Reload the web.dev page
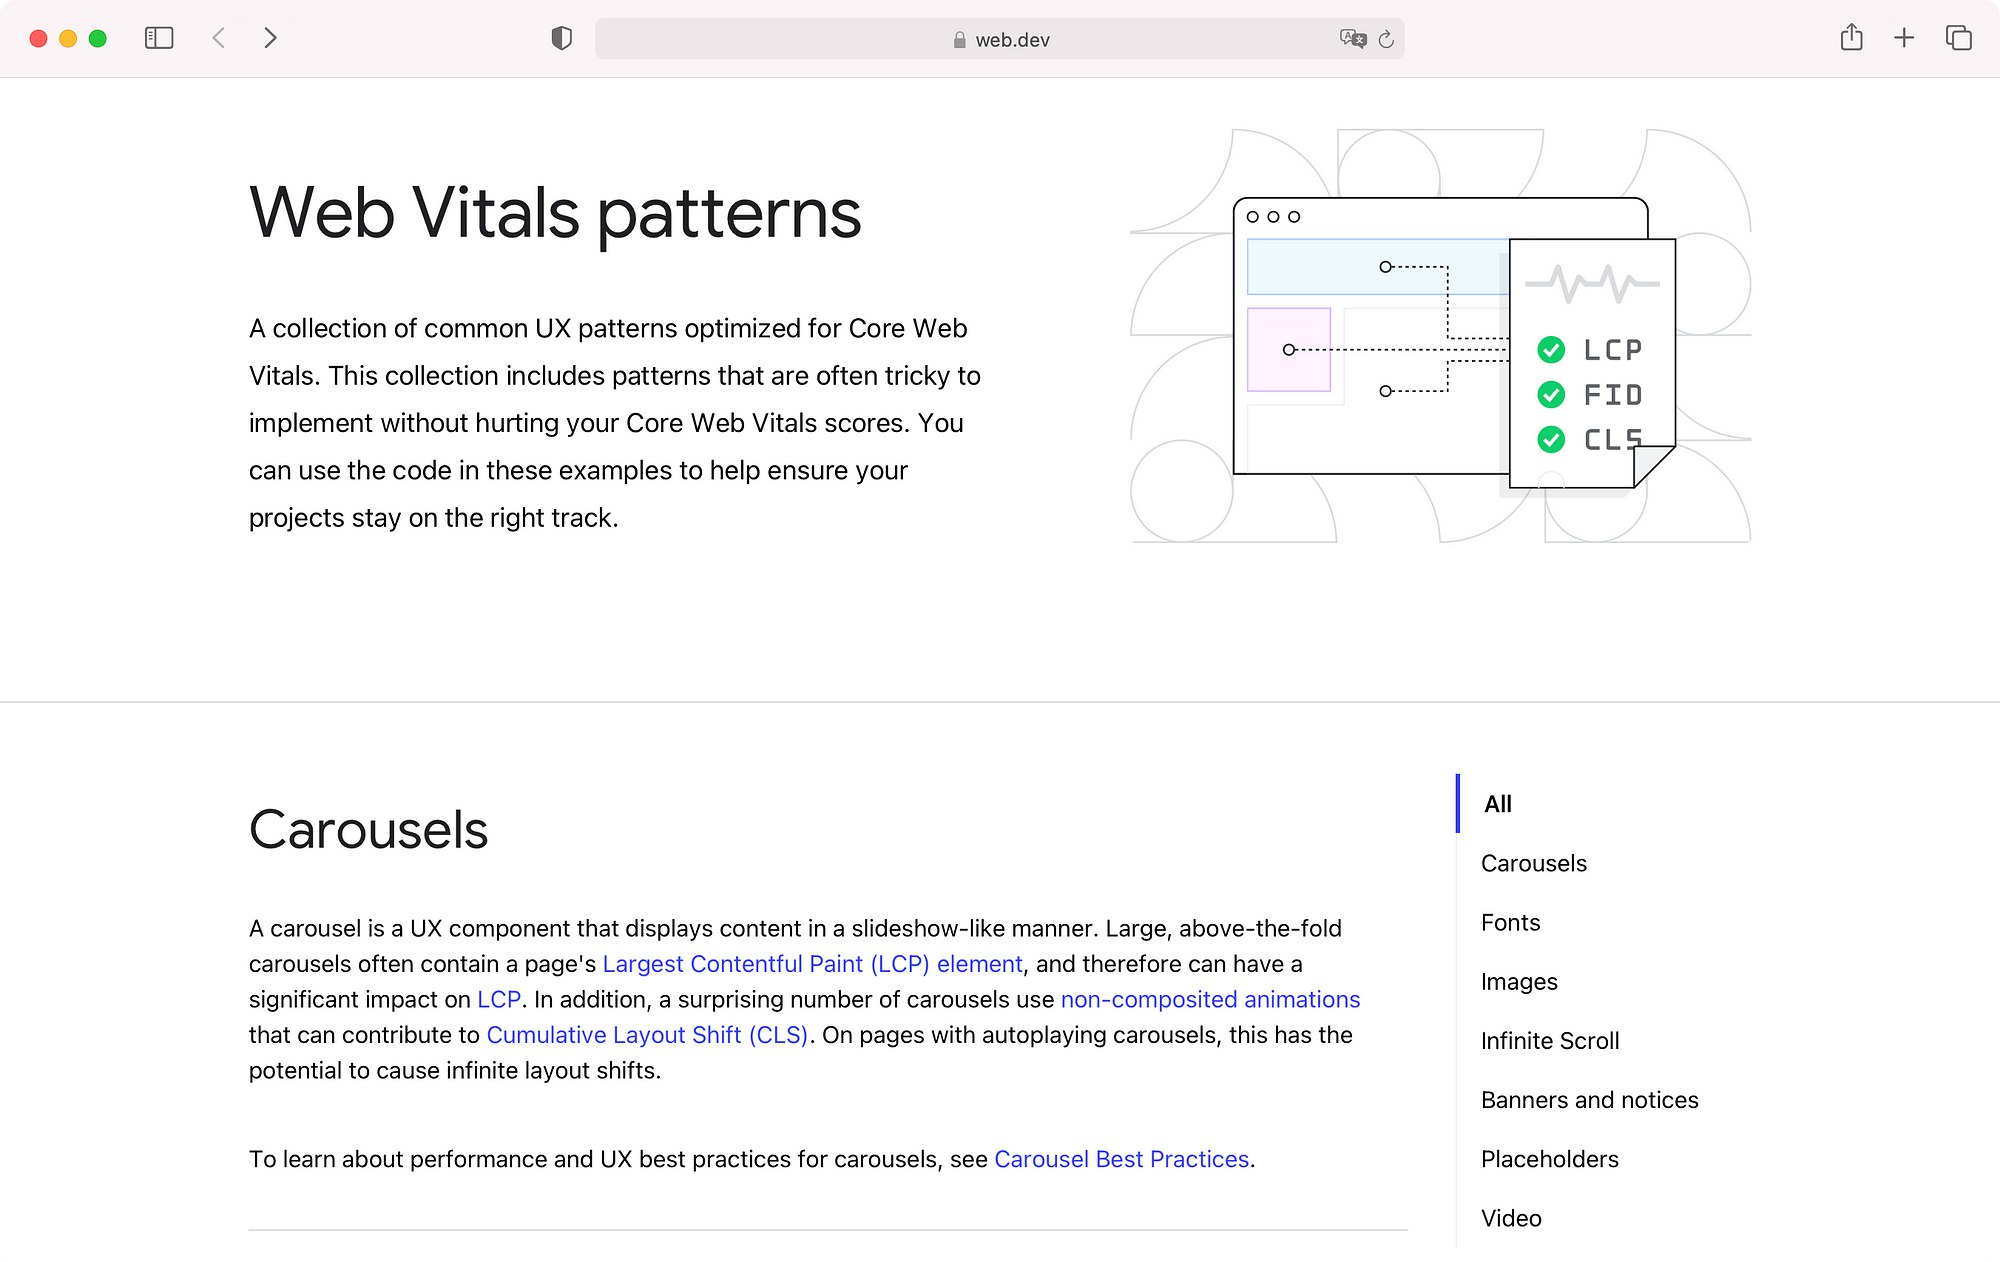The height and width of the screenshot is (1262, 2000). (1386, 39)
